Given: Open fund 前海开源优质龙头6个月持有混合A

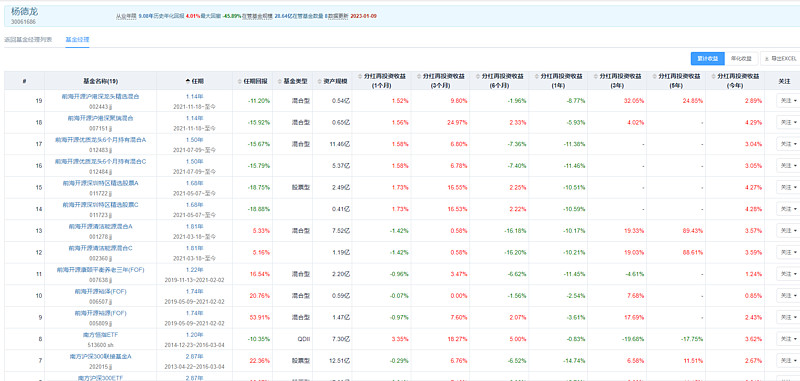Looking at the screenshot, I should [101, 139].
